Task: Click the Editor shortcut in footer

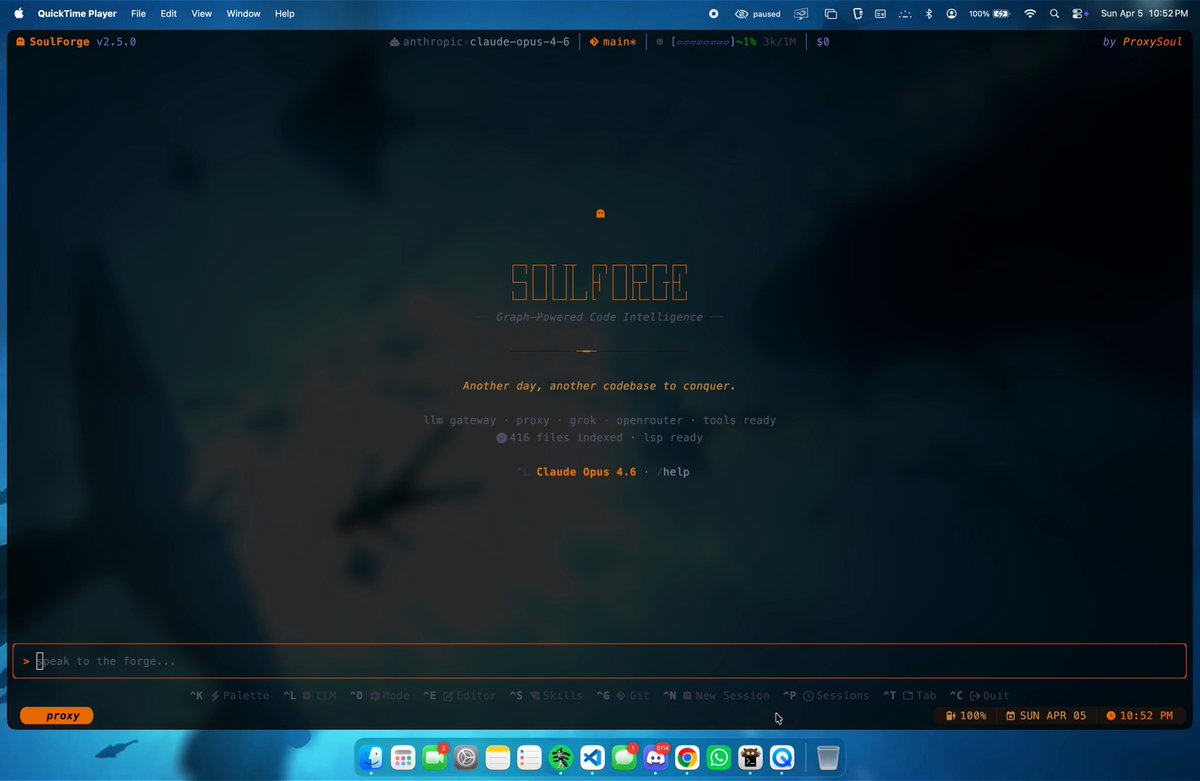Action: point(459,695)
